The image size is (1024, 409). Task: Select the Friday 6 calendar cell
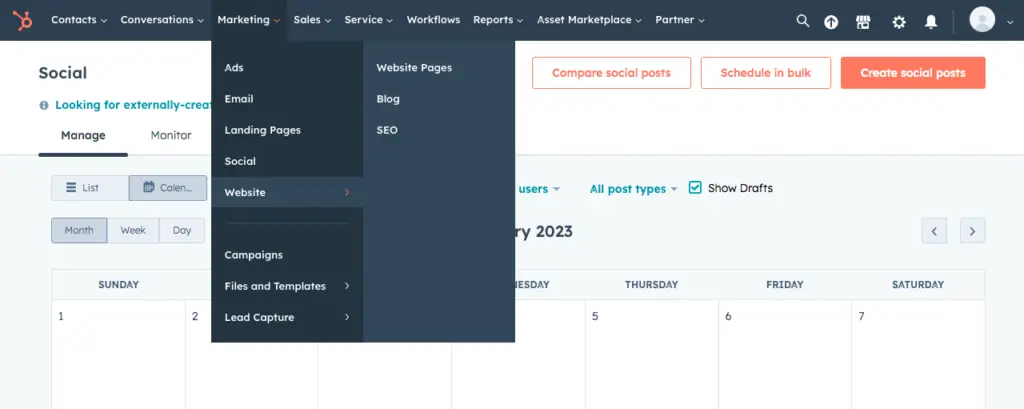tap(785, 354)
